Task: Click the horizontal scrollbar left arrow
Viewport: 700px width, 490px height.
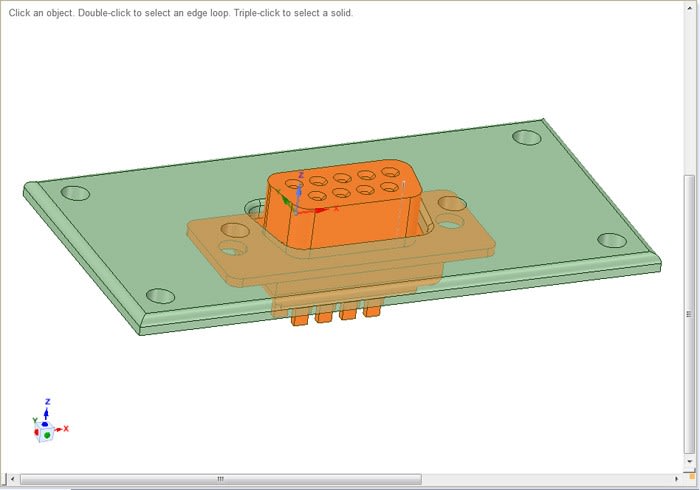Action: coord(12,479)
